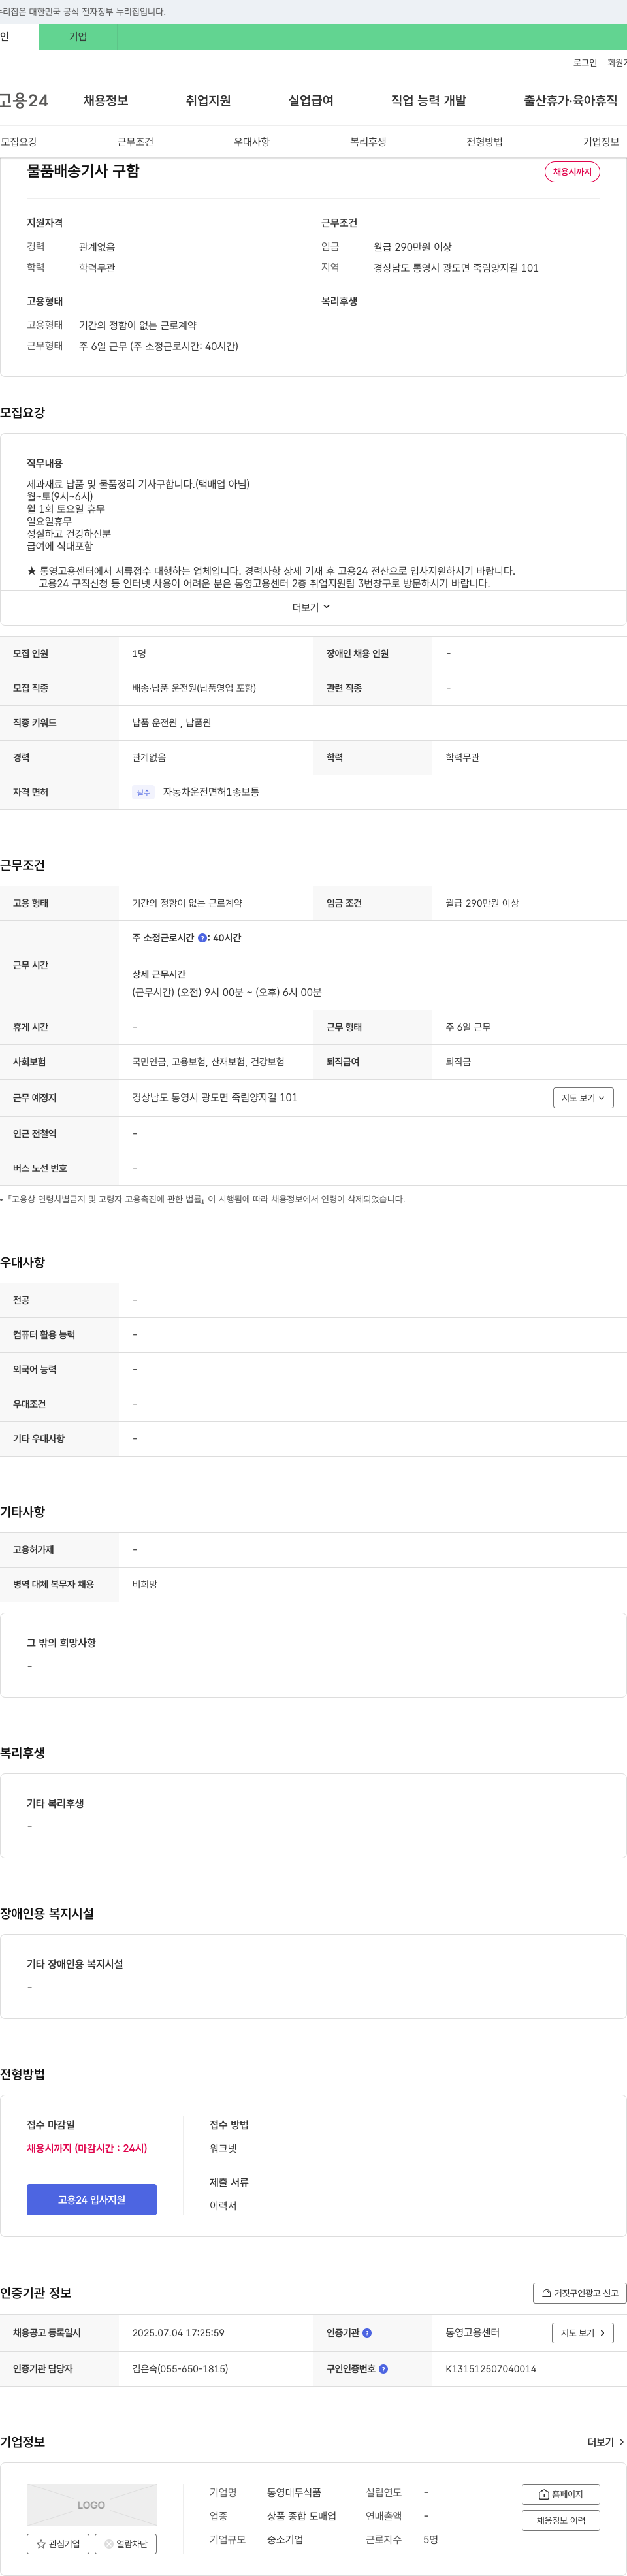Screen dimensions: 627x2576
Task: Block company with 열람차단 button
Action: coord(125,2543)
